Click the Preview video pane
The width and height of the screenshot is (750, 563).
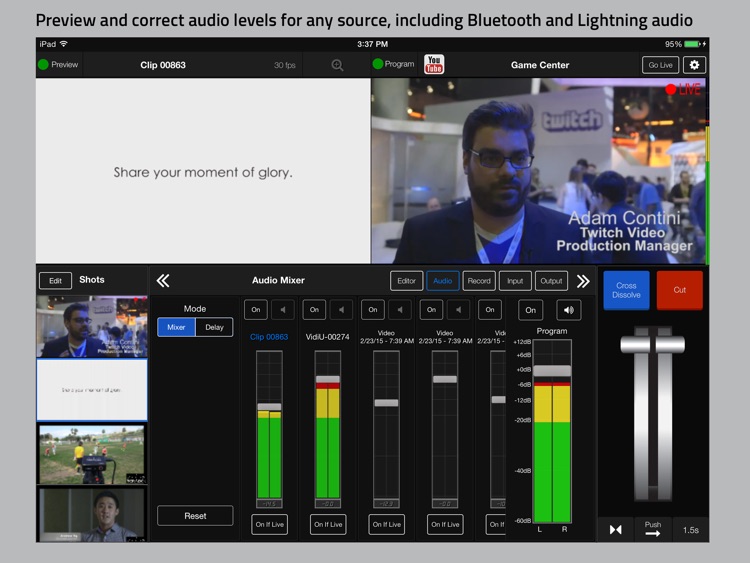[203, 171]
